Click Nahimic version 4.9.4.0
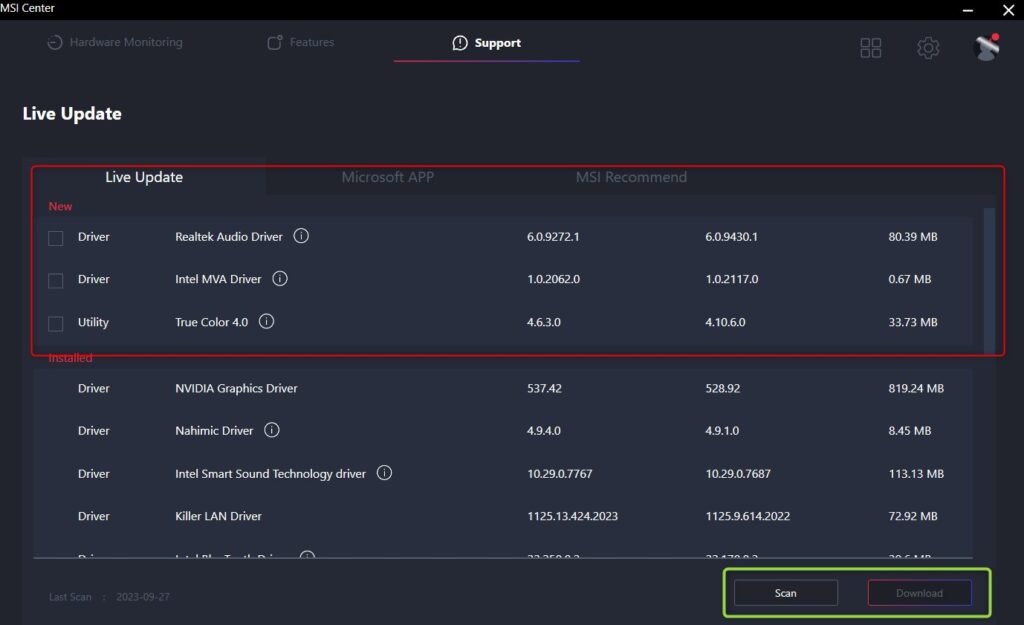 tap(543, 430)
